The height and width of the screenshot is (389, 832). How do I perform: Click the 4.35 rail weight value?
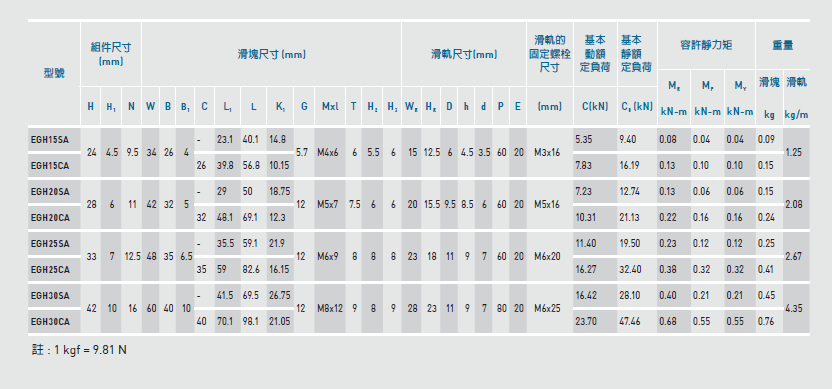coord(794,308)
